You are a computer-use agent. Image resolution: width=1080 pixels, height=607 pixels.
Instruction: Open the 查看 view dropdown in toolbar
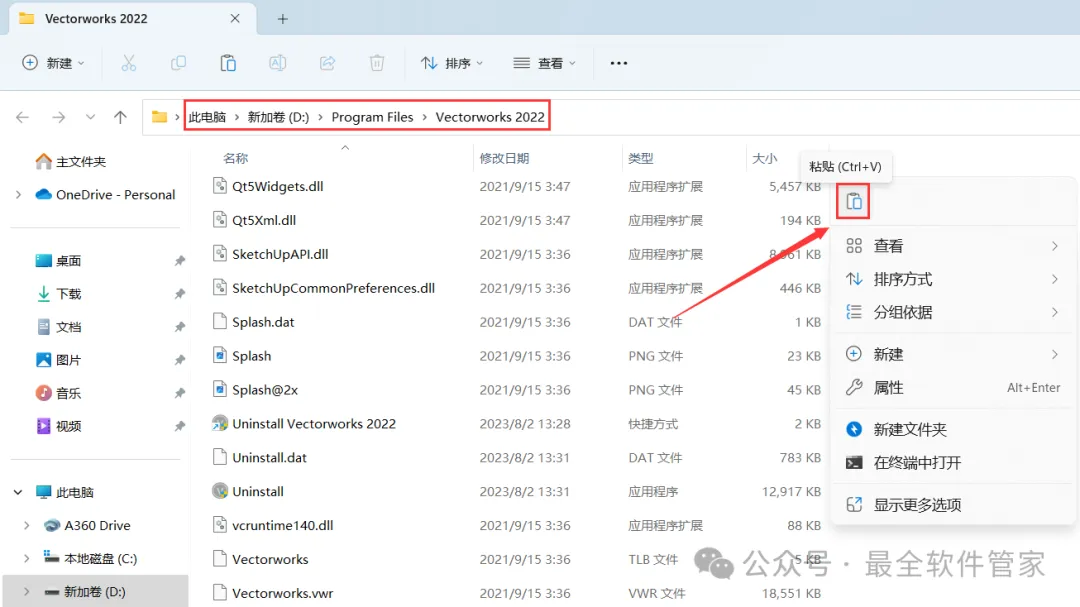[x=545, y=63]
